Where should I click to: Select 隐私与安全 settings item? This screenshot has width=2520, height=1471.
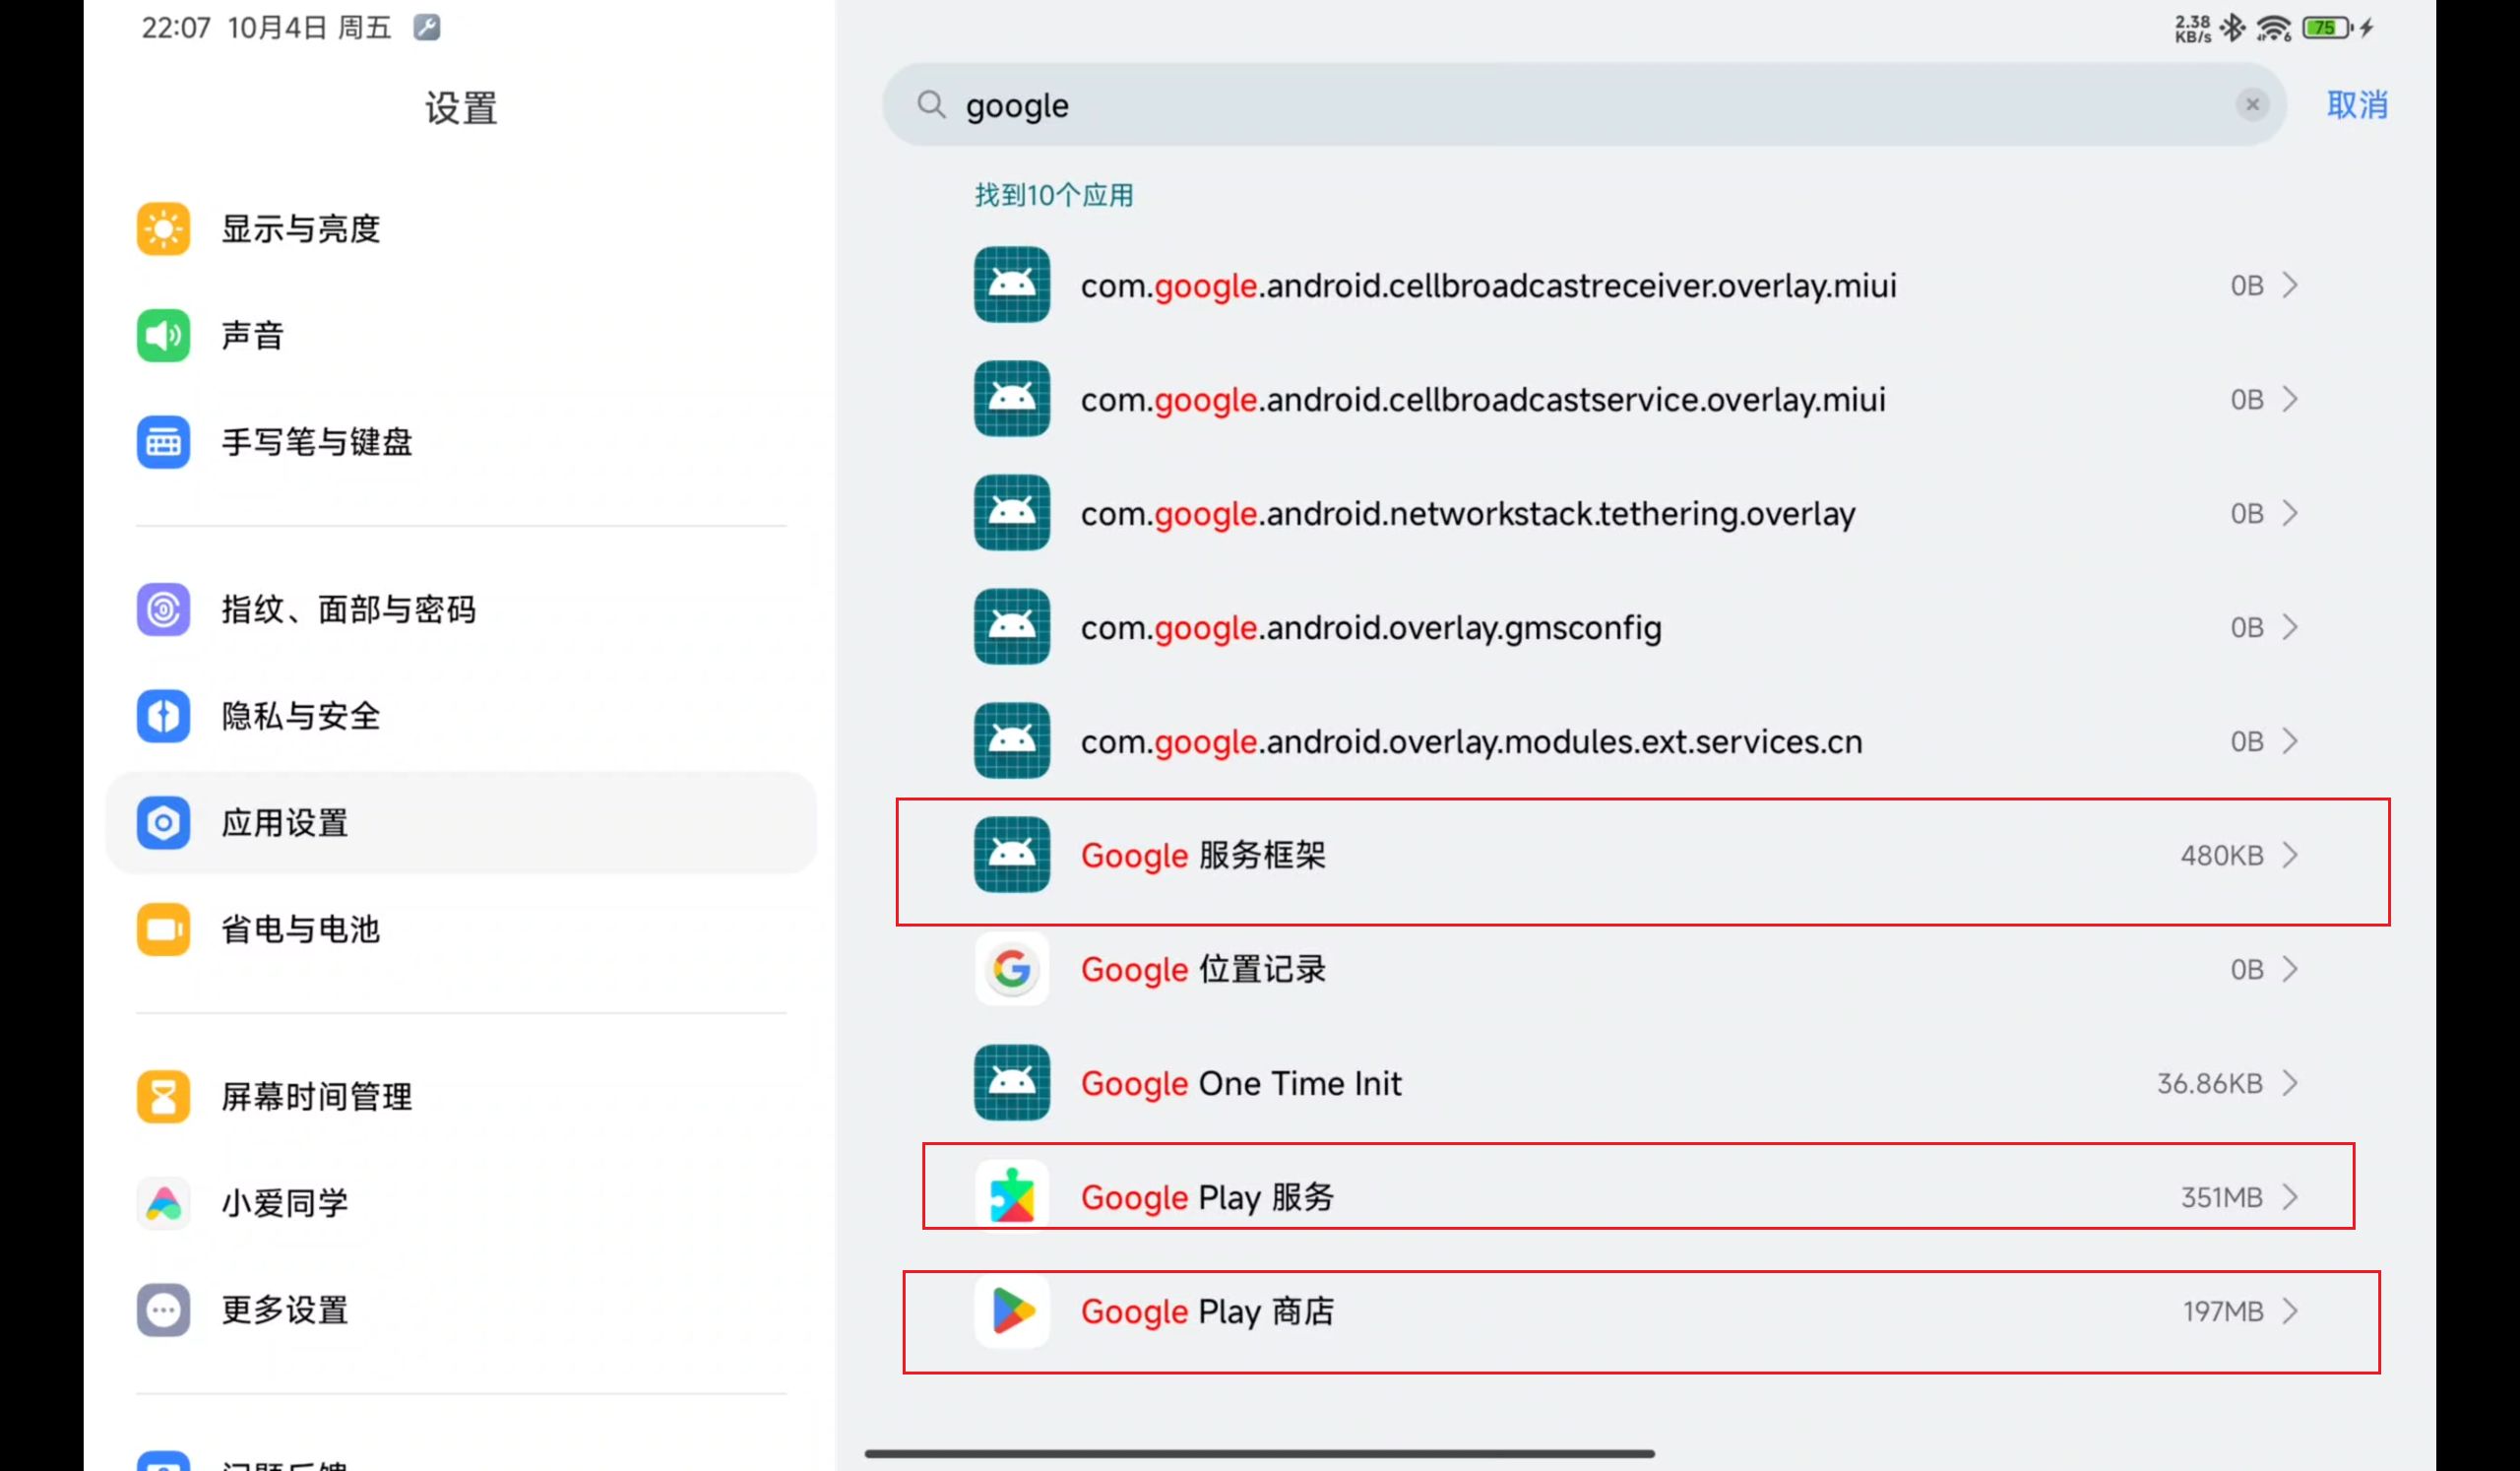pyautogui.click(x=461, y=716)
